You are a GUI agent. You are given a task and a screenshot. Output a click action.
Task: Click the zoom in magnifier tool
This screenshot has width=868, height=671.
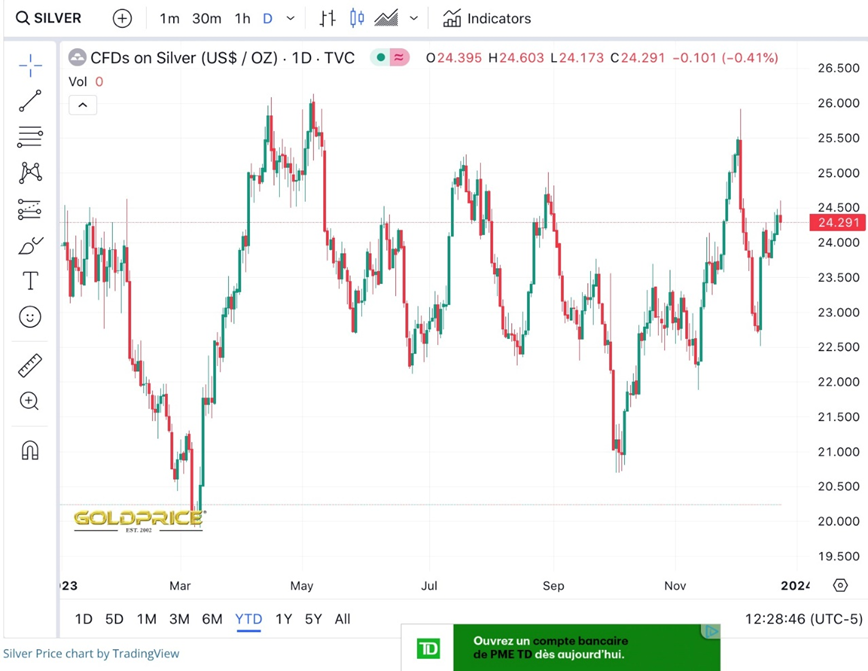click(30, 401)
